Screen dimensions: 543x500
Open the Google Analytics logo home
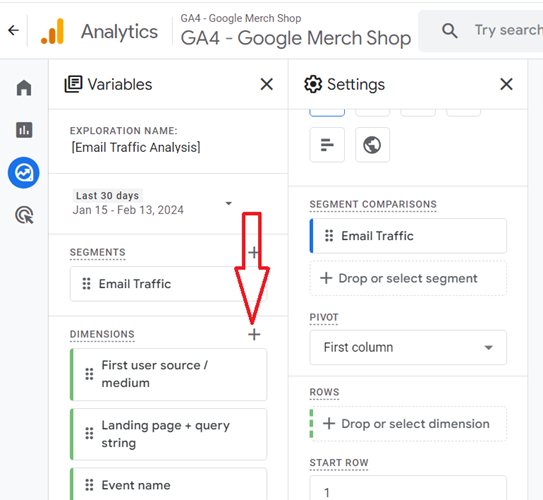pos(52,32)
